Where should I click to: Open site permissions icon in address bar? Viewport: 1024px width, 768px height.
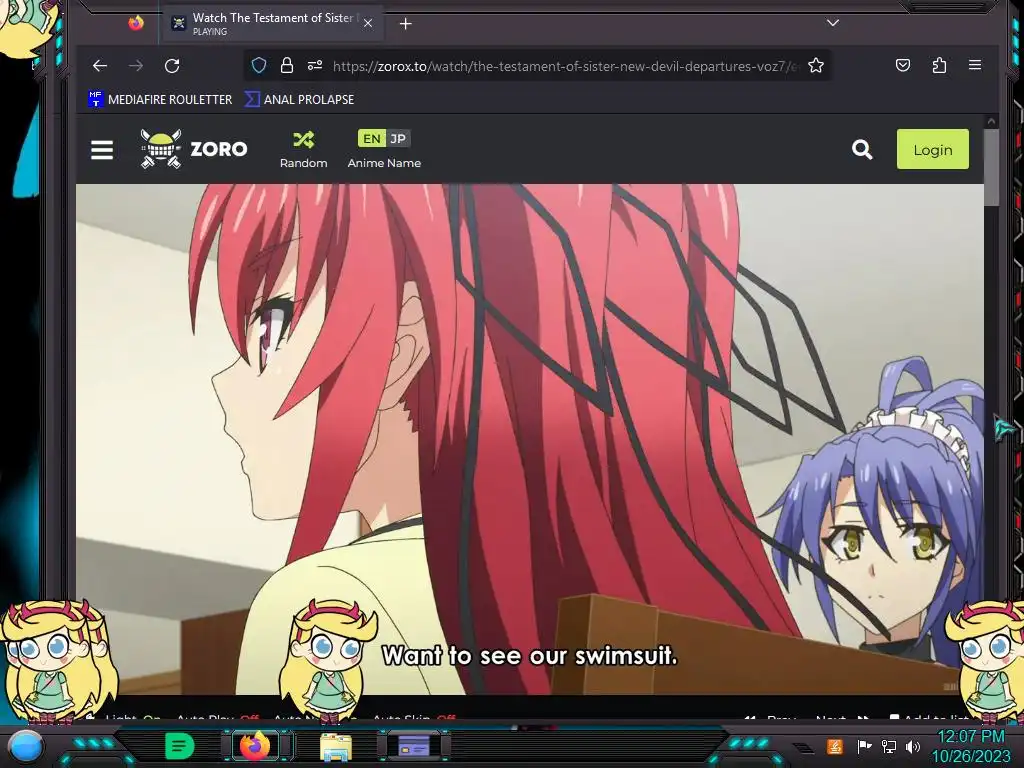click(315, 65)
